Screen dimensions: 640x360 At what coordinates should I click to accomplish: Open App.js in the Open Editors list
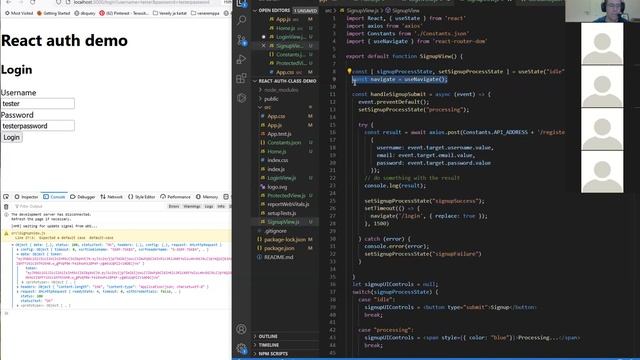click(283, 19)
